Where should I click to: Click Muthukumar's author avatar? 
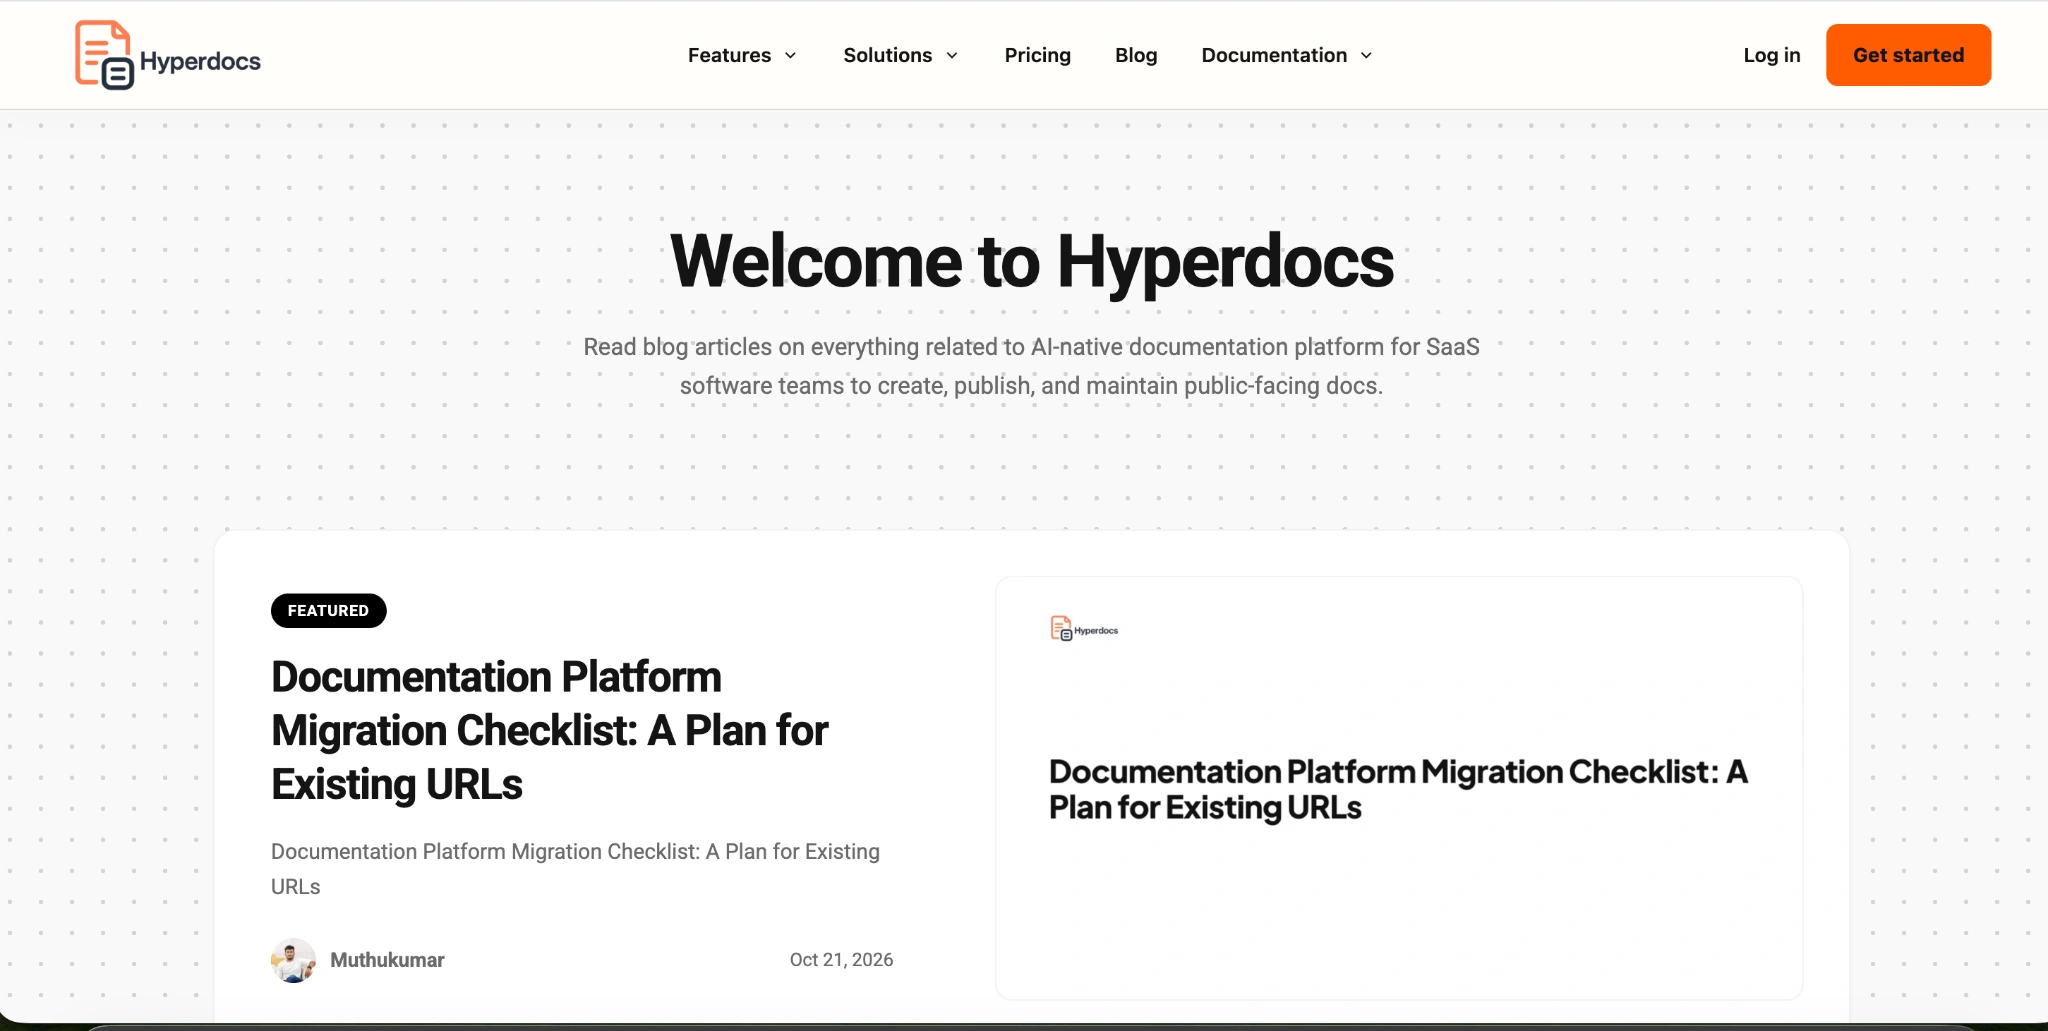click(x=293, y=960)
